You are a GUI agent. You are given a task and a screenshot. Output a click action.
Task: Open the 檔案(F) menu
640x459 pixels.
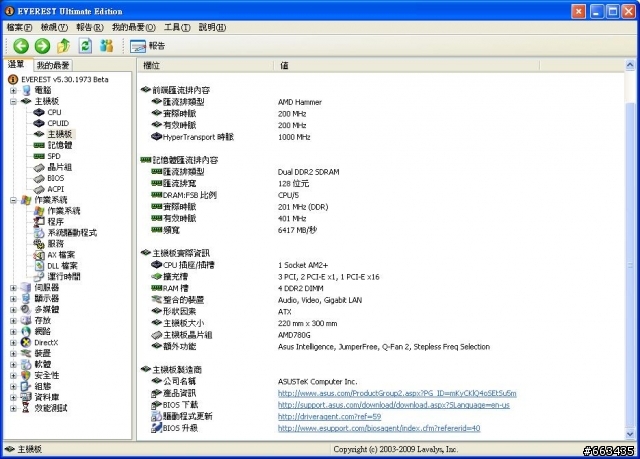click(19, 27)
